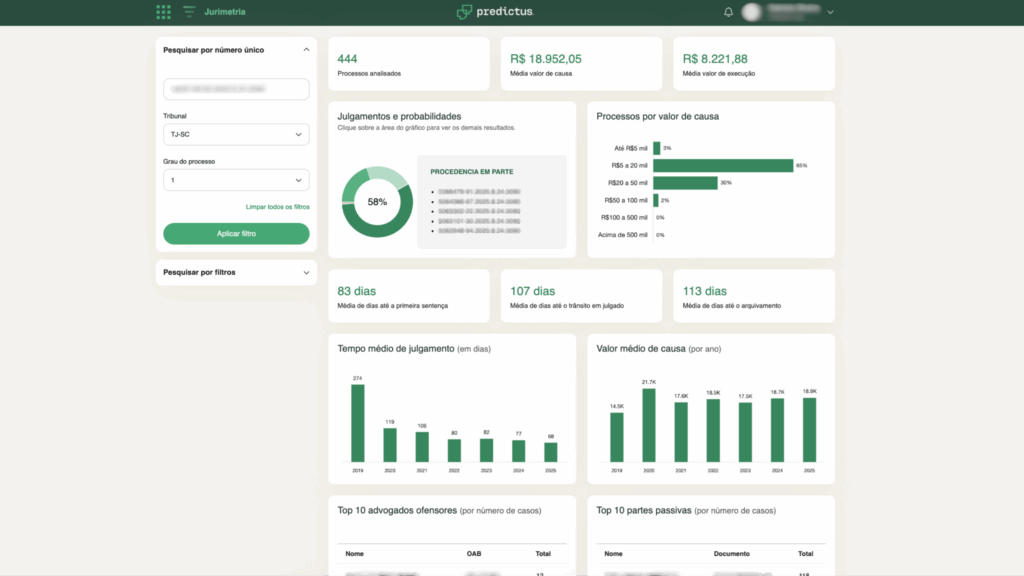This screenshot has height=576, width=1024.
Task: Select the Jurimetria module label
Action: tap(225, 12)
